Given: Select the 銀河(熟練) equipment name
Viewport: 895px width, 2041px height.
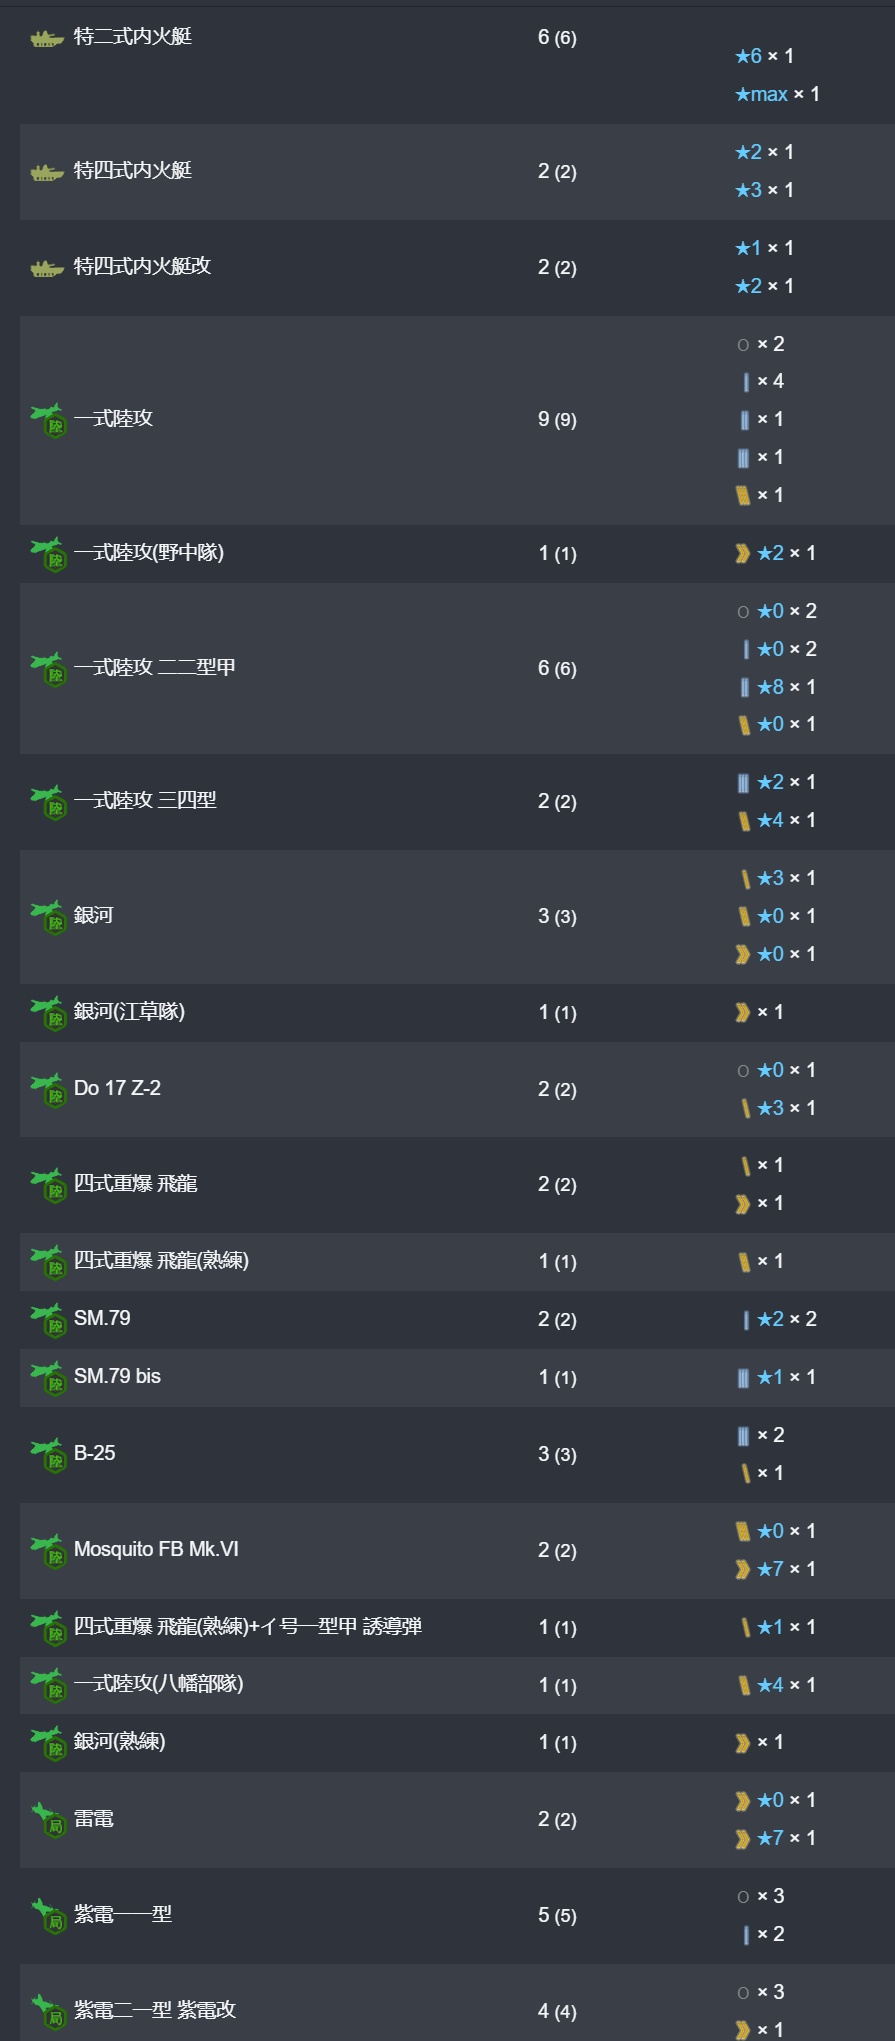Looking at the screenshot, I should coord(120,1741).
